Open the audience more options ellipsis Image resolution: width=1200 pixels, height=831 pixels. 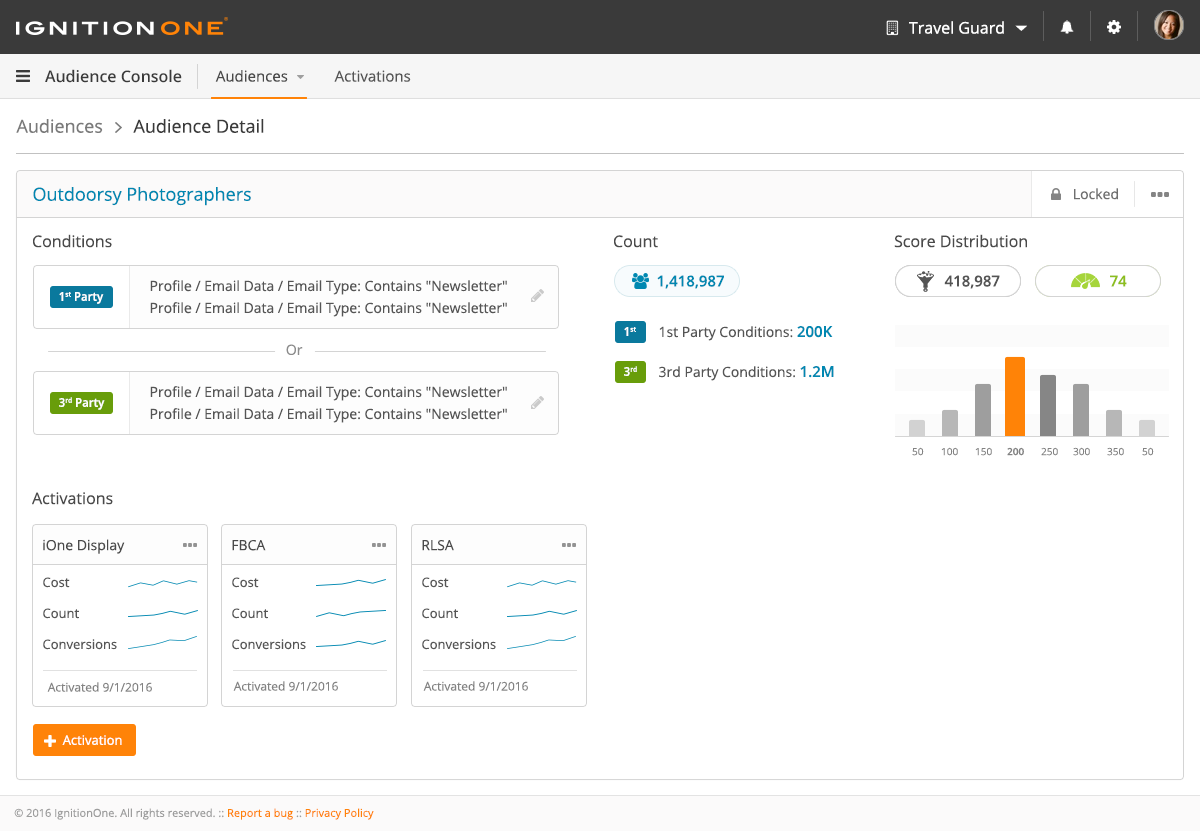(x=1159, y=195)
